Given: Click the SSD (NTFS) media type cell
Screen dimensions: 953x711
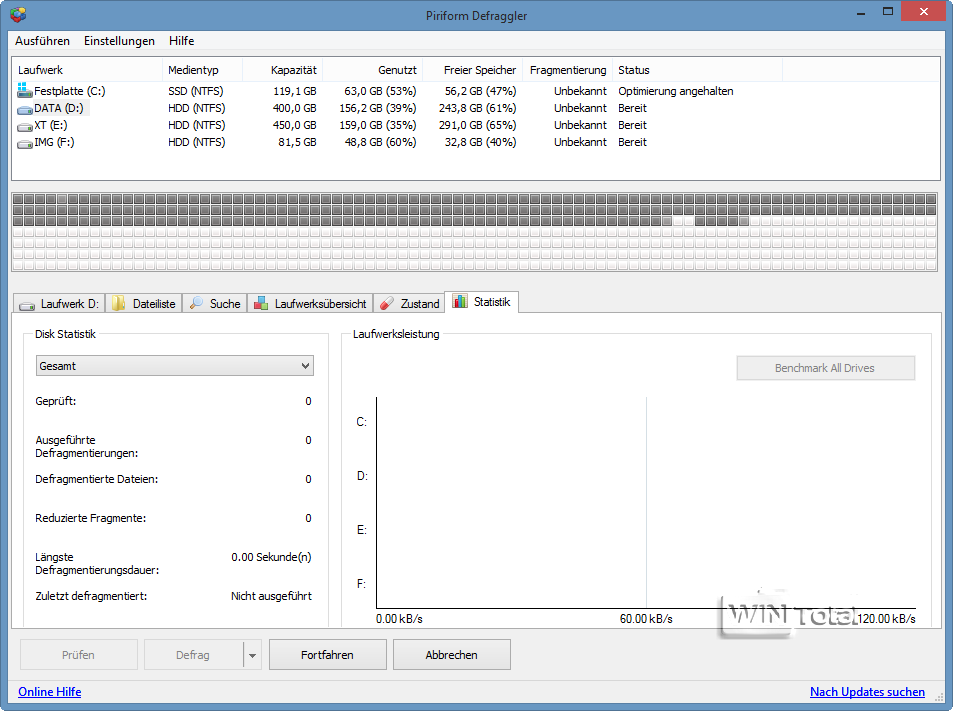Looking at the screenshot, I should pos(196,91).
